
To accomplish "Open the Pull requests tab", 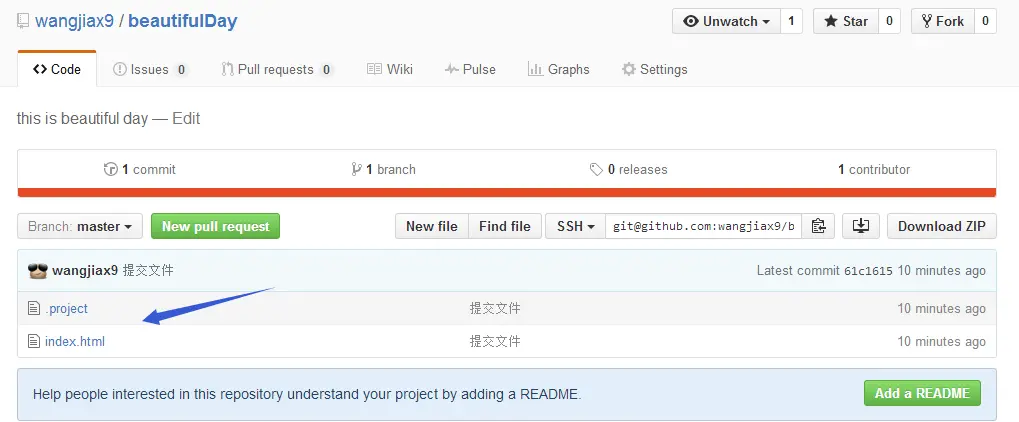I will coord(277,70).
